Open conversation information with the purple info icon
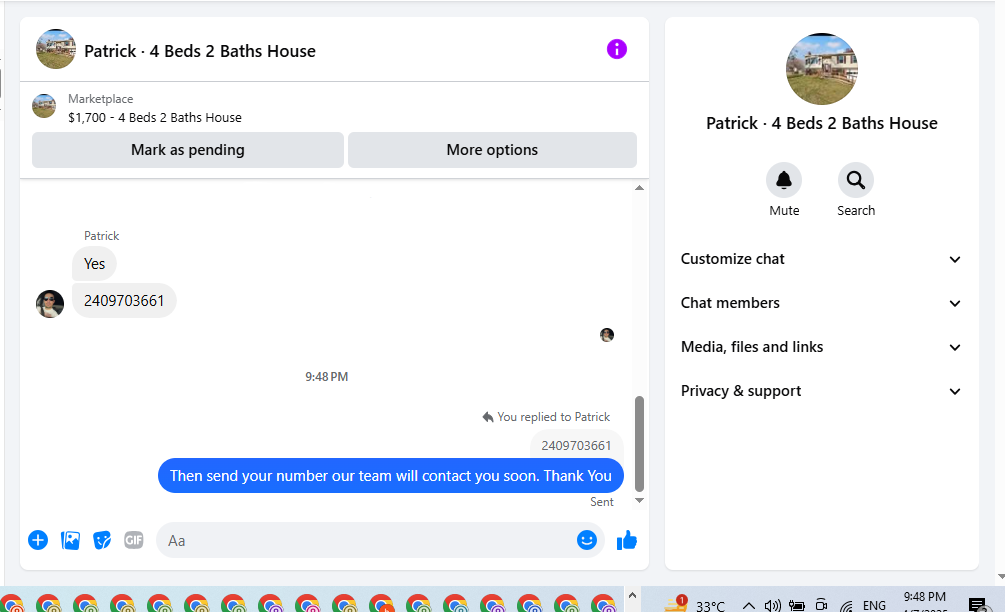This screenshot has width=1005, height=612. click(x=617, y=49)
